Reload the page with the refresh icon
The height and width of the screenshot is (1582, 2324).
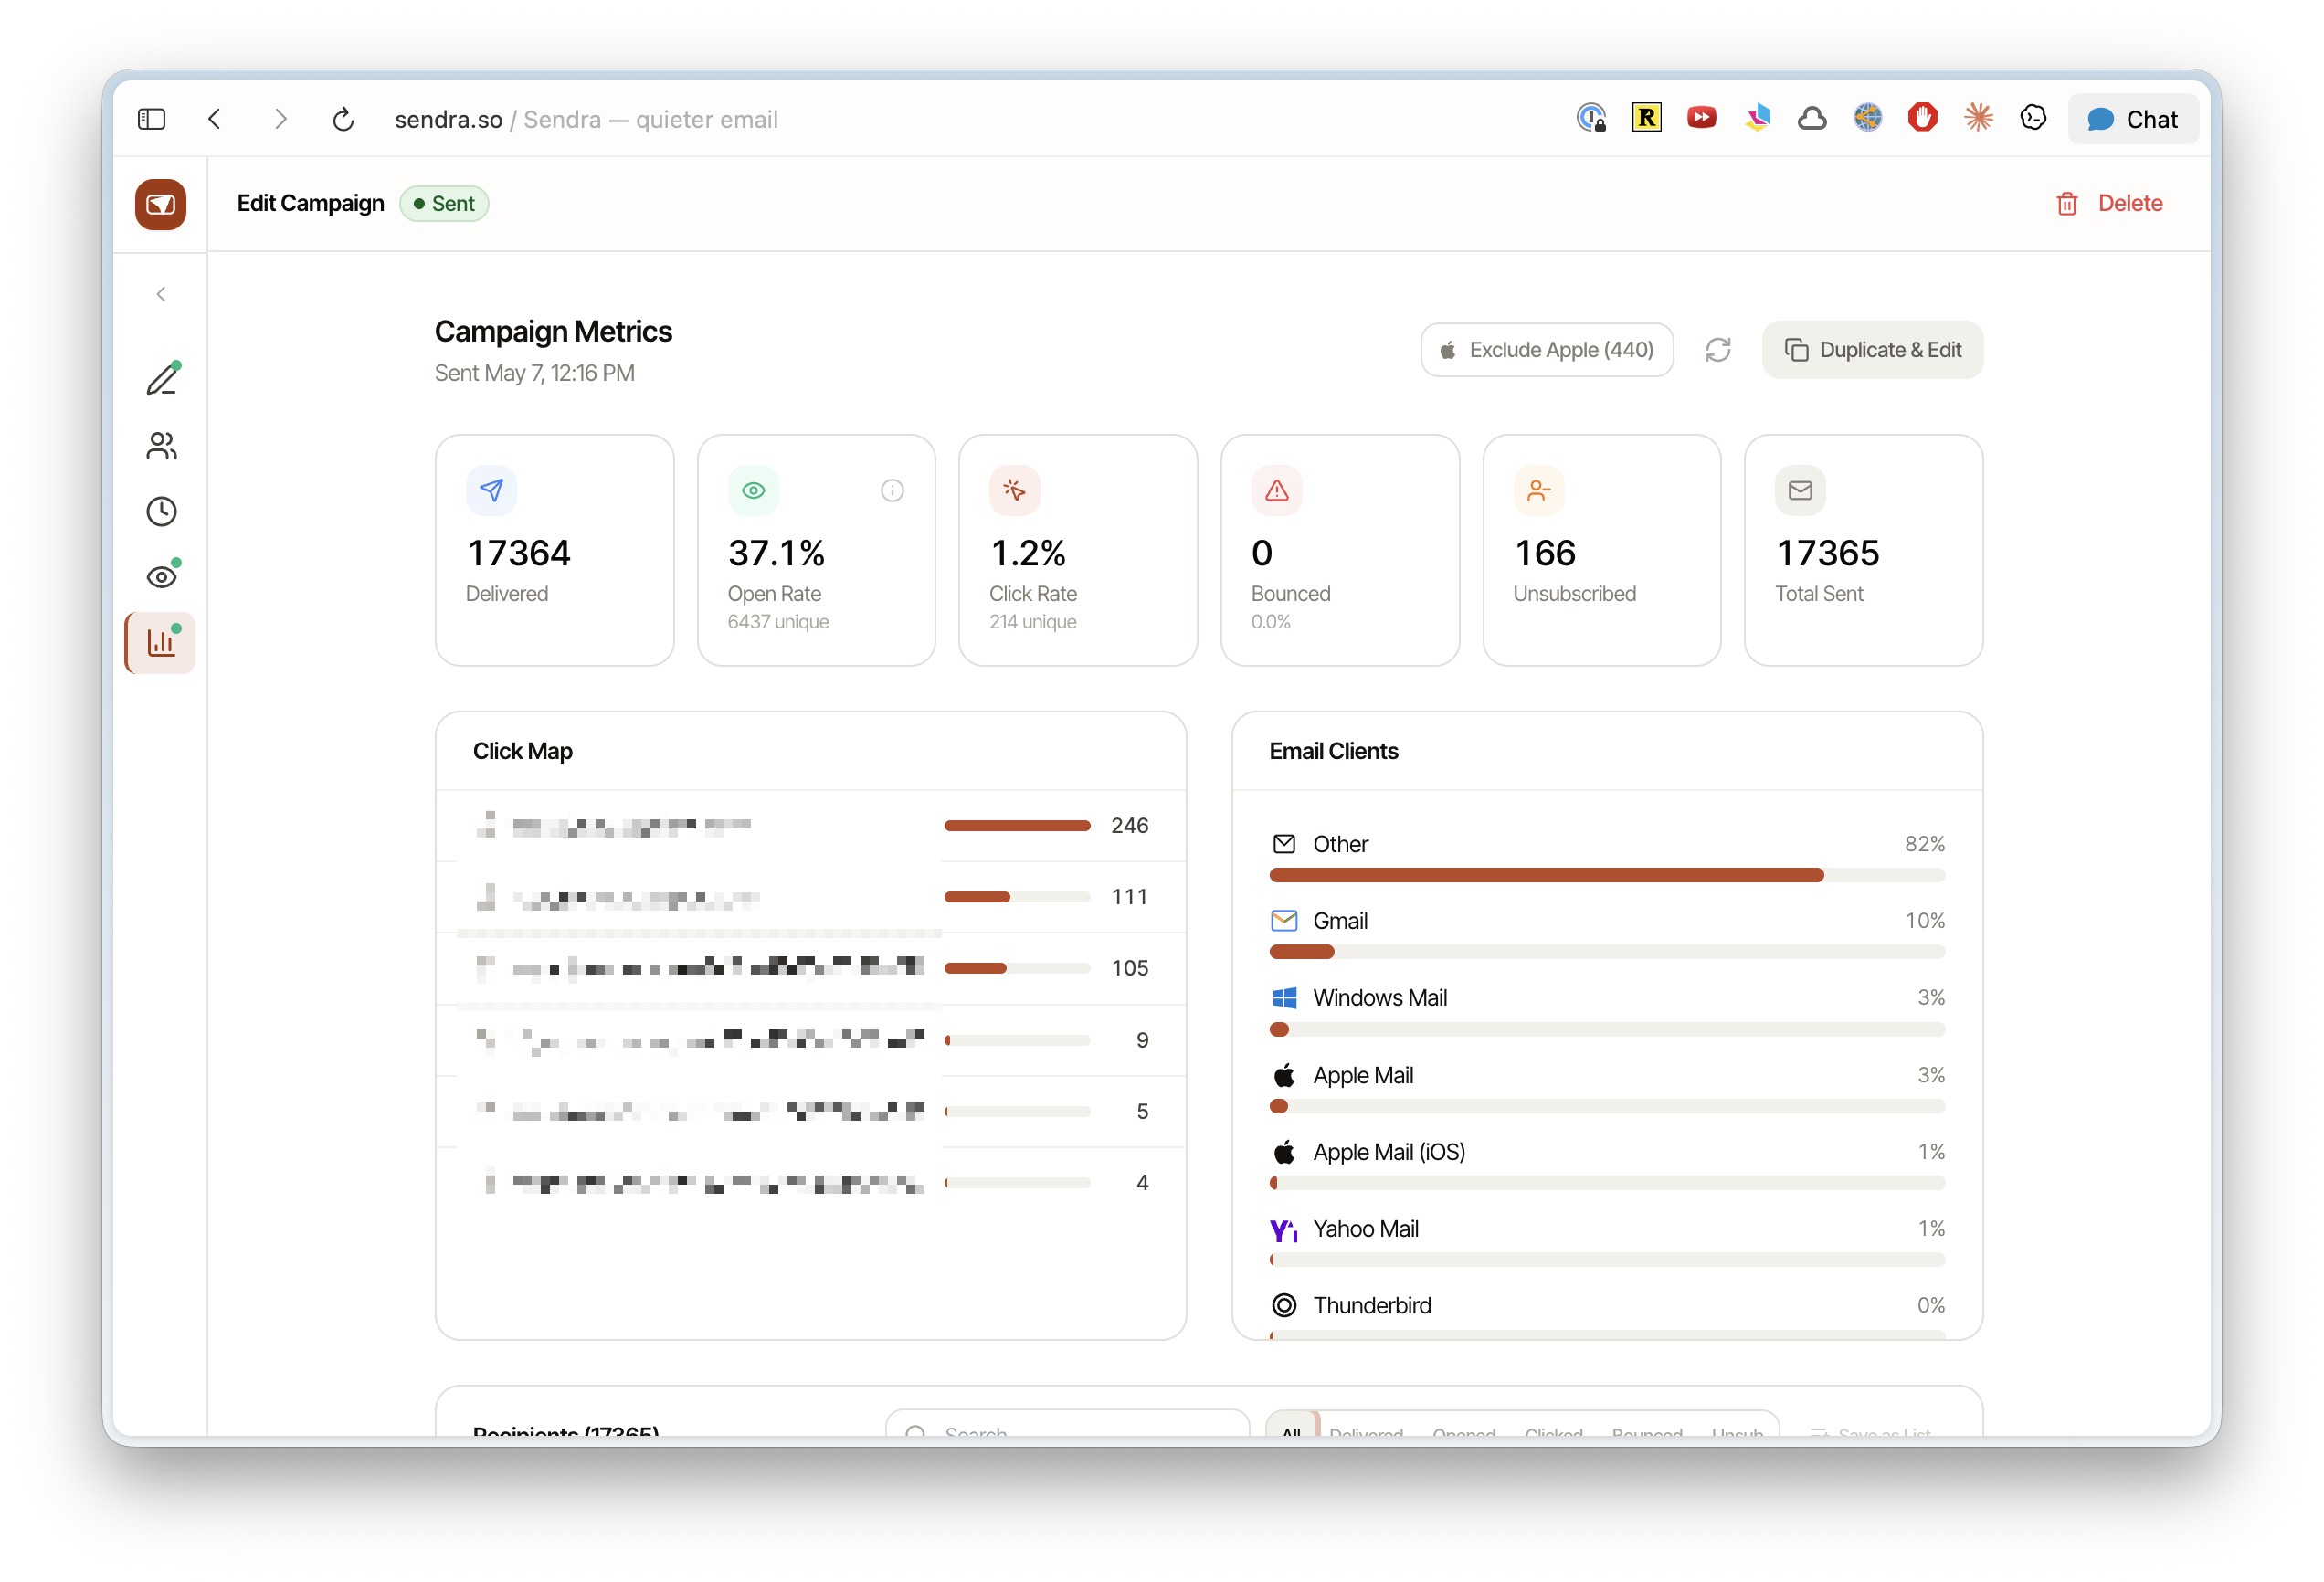click(343, 120)
